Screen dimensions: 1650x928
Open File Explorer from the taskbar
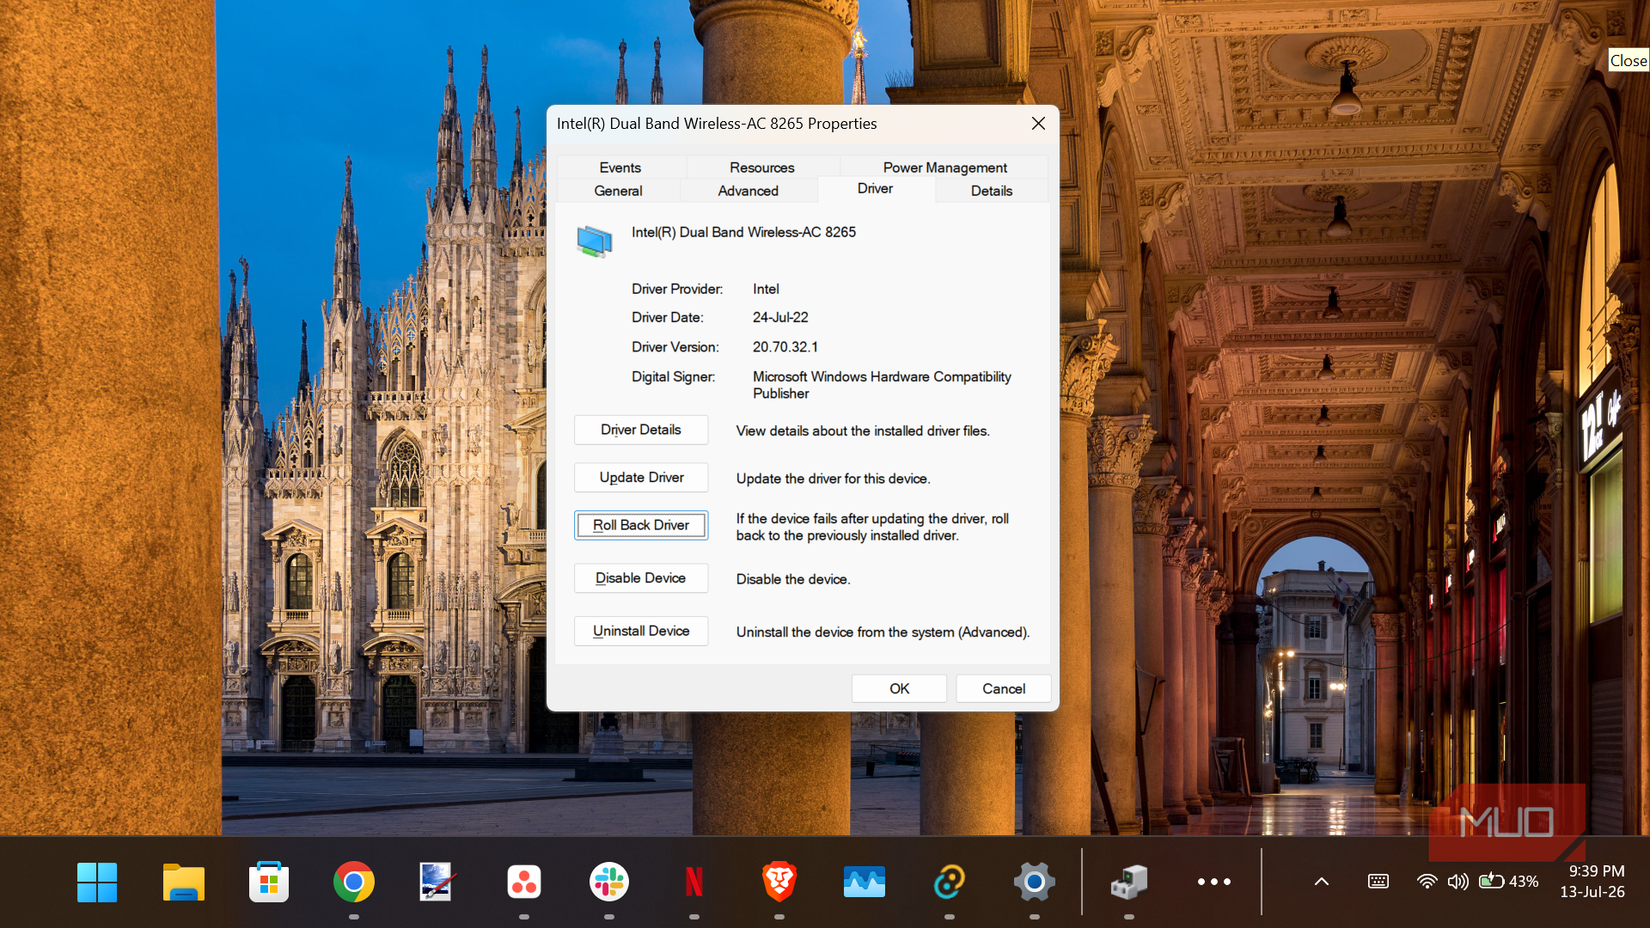point(184,882)
